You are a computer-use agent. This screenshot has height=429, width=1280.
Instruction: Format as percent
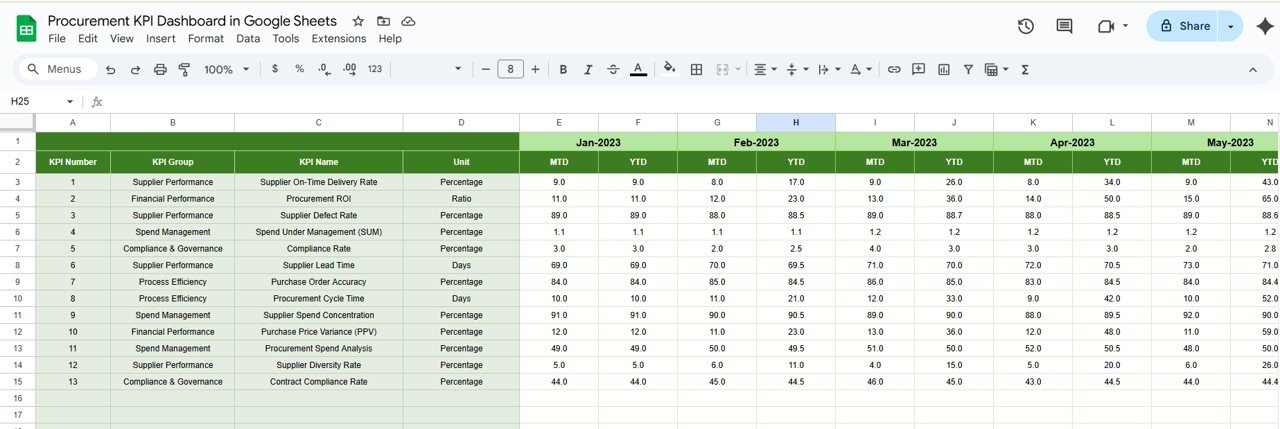pyautogui.click(x=299, y=69)
